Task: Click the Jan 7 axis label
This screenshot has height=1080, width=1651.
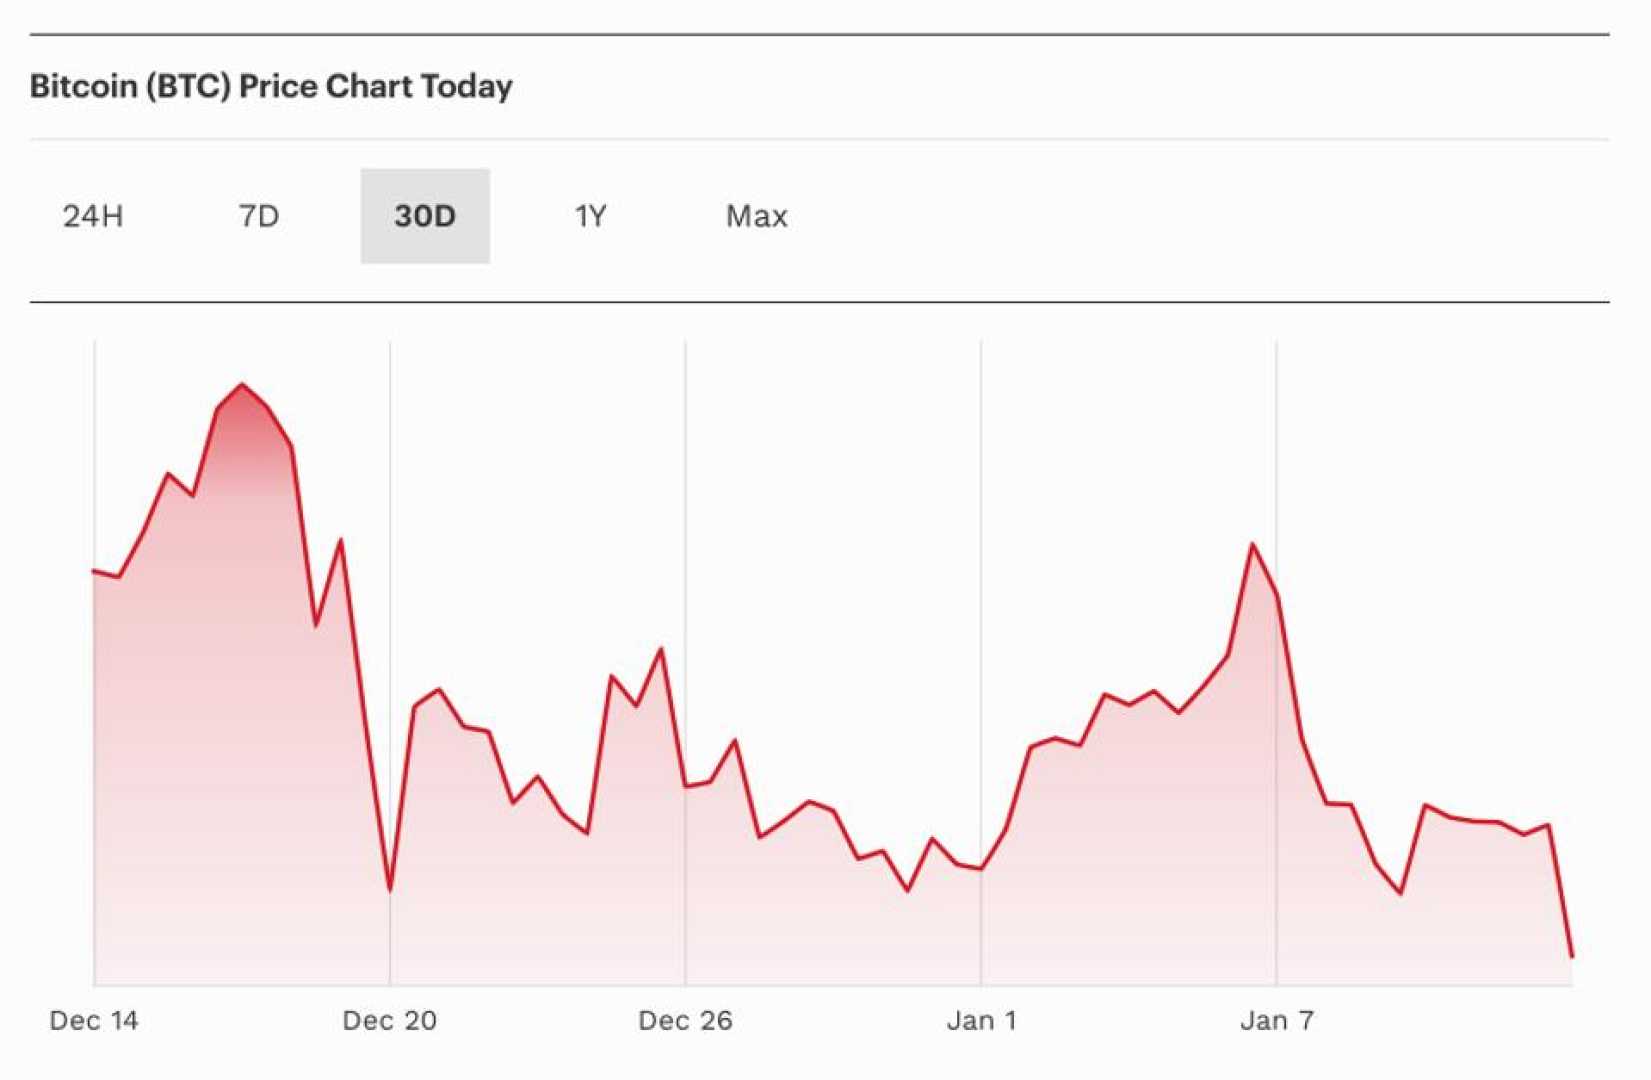Action: click(1276, 1021)
